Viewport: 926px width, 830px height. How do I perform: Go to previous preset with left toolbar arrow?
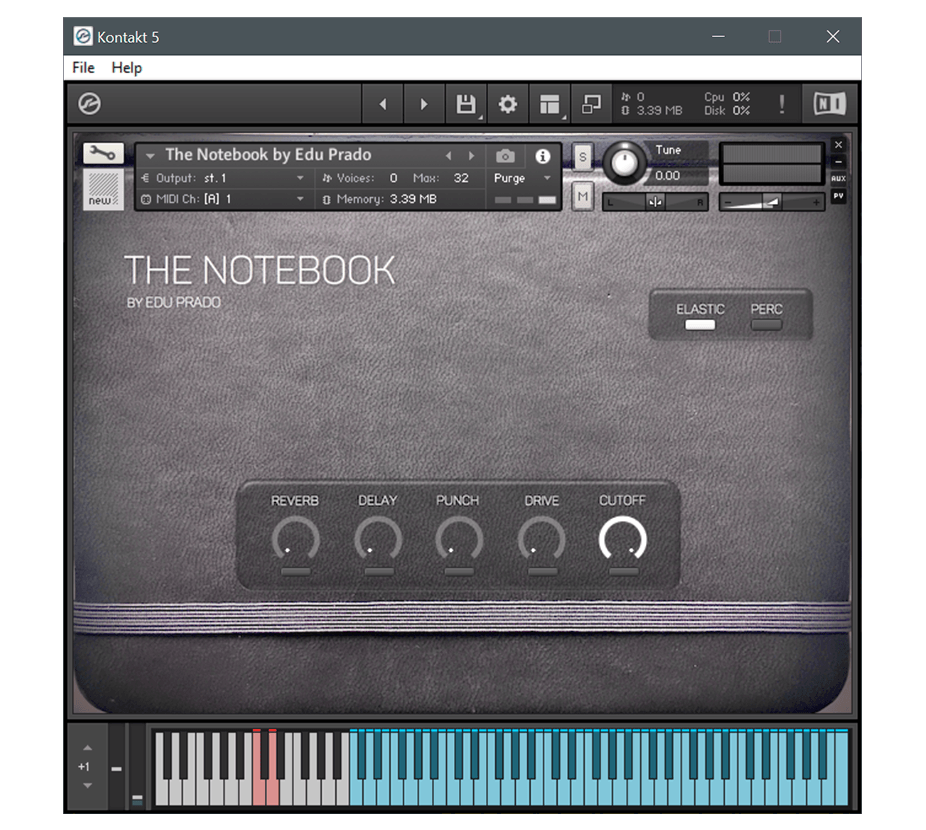click(x=383, y=105)
